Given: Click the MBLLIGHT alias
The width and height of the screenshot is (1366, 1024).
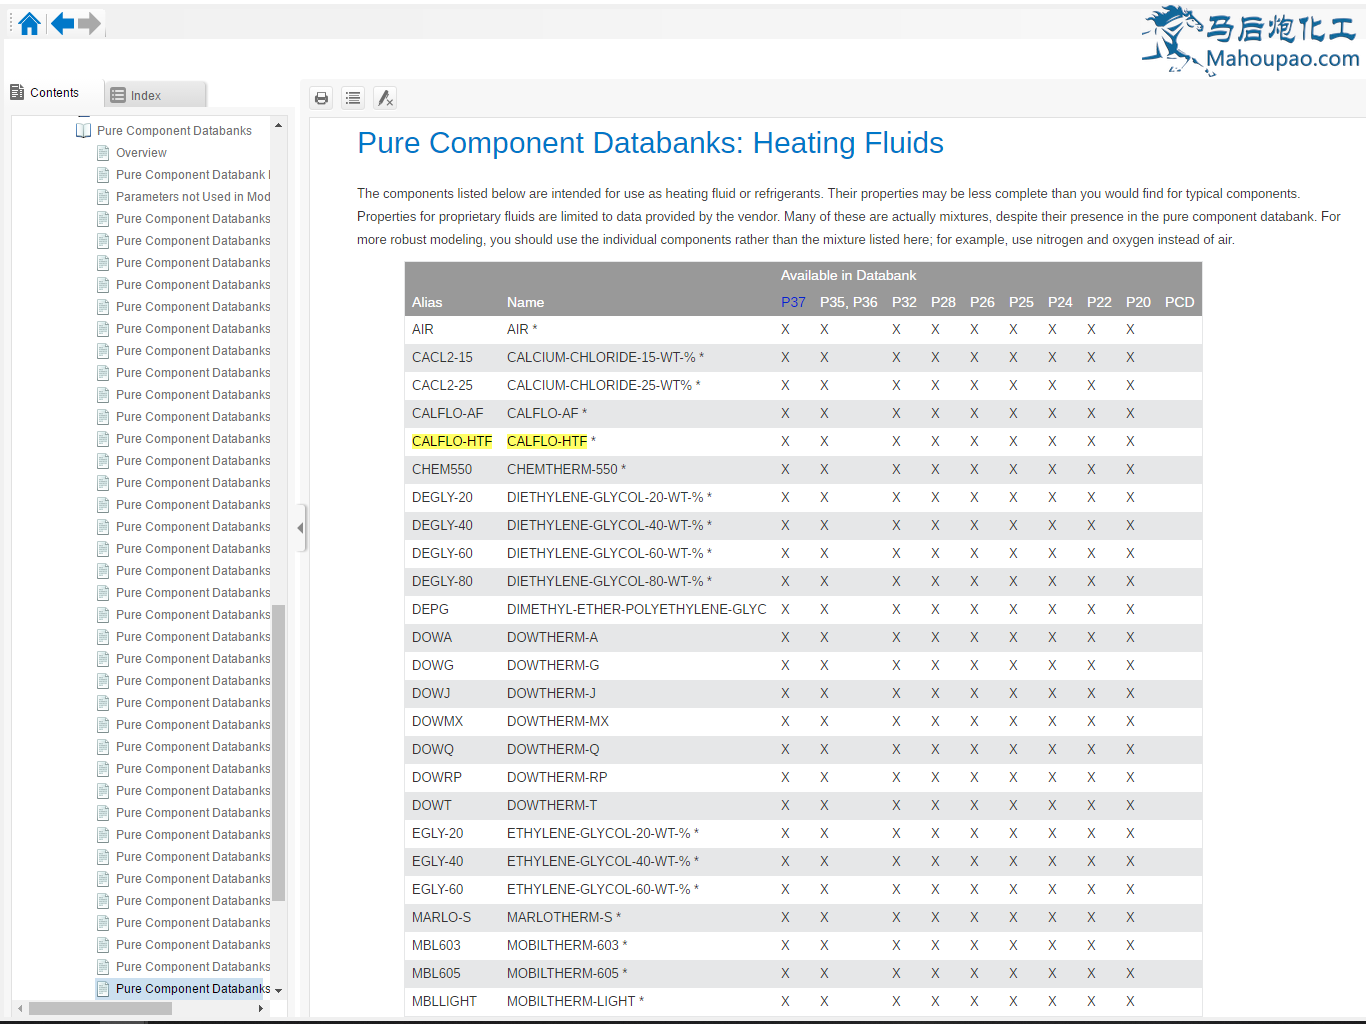Looking at the screenshot, I should (444, 1001).
